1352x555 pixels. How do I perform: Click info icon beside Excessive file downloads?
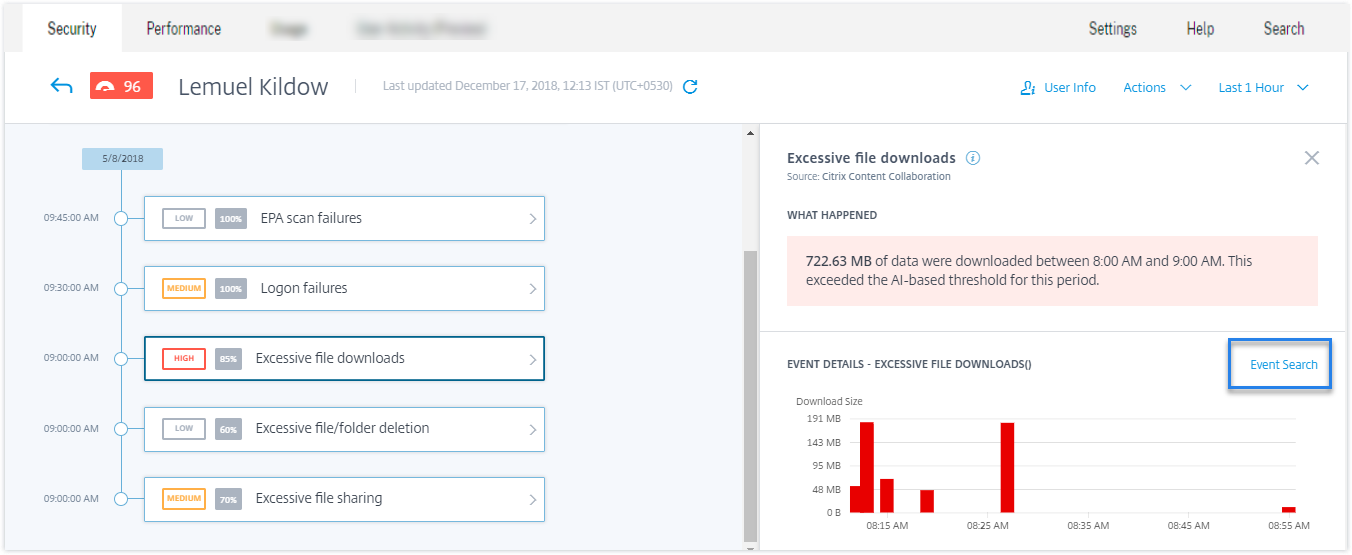point(973,158)
